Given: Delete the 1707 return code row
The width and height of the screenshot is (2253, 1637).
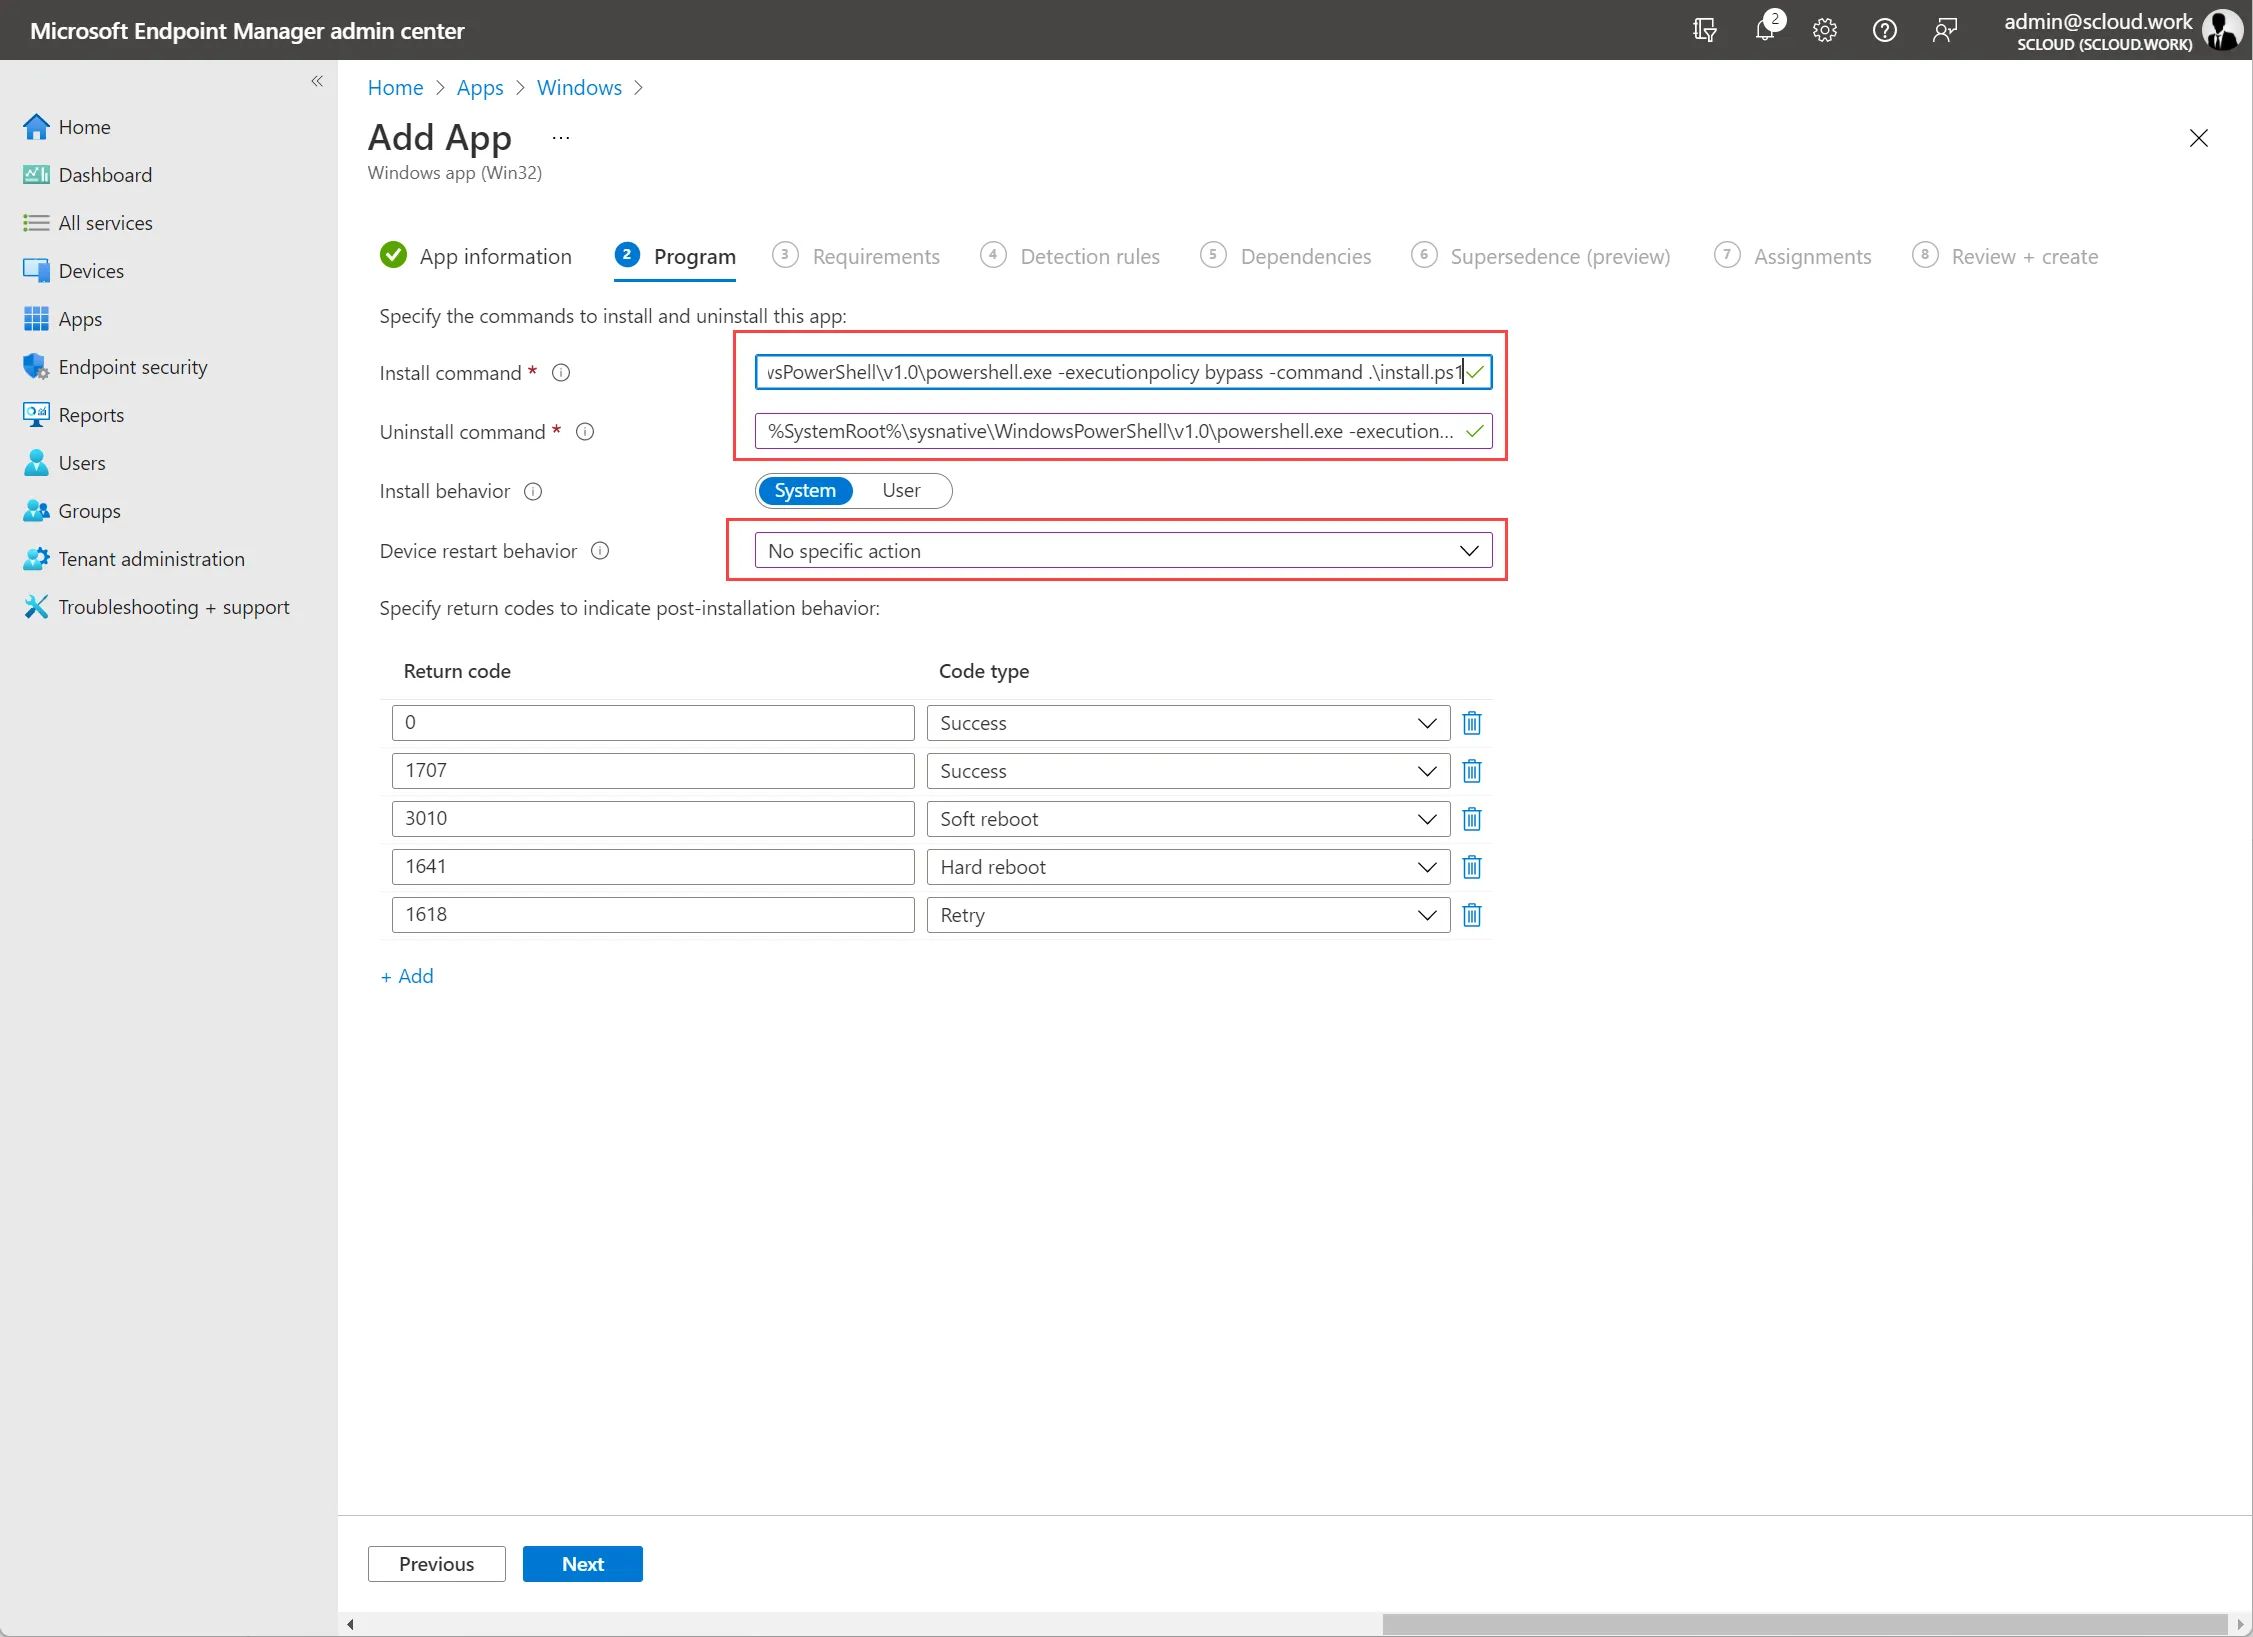Looking at the screenshot, I should coord(1471,771).
